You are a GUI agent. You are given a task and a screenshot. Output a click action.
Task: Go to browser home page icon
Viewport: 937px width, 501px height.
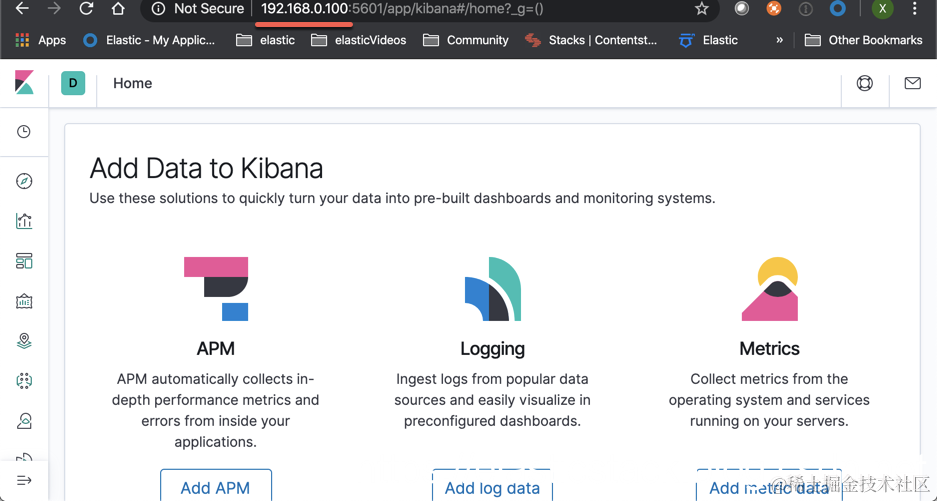click(118, 8)
